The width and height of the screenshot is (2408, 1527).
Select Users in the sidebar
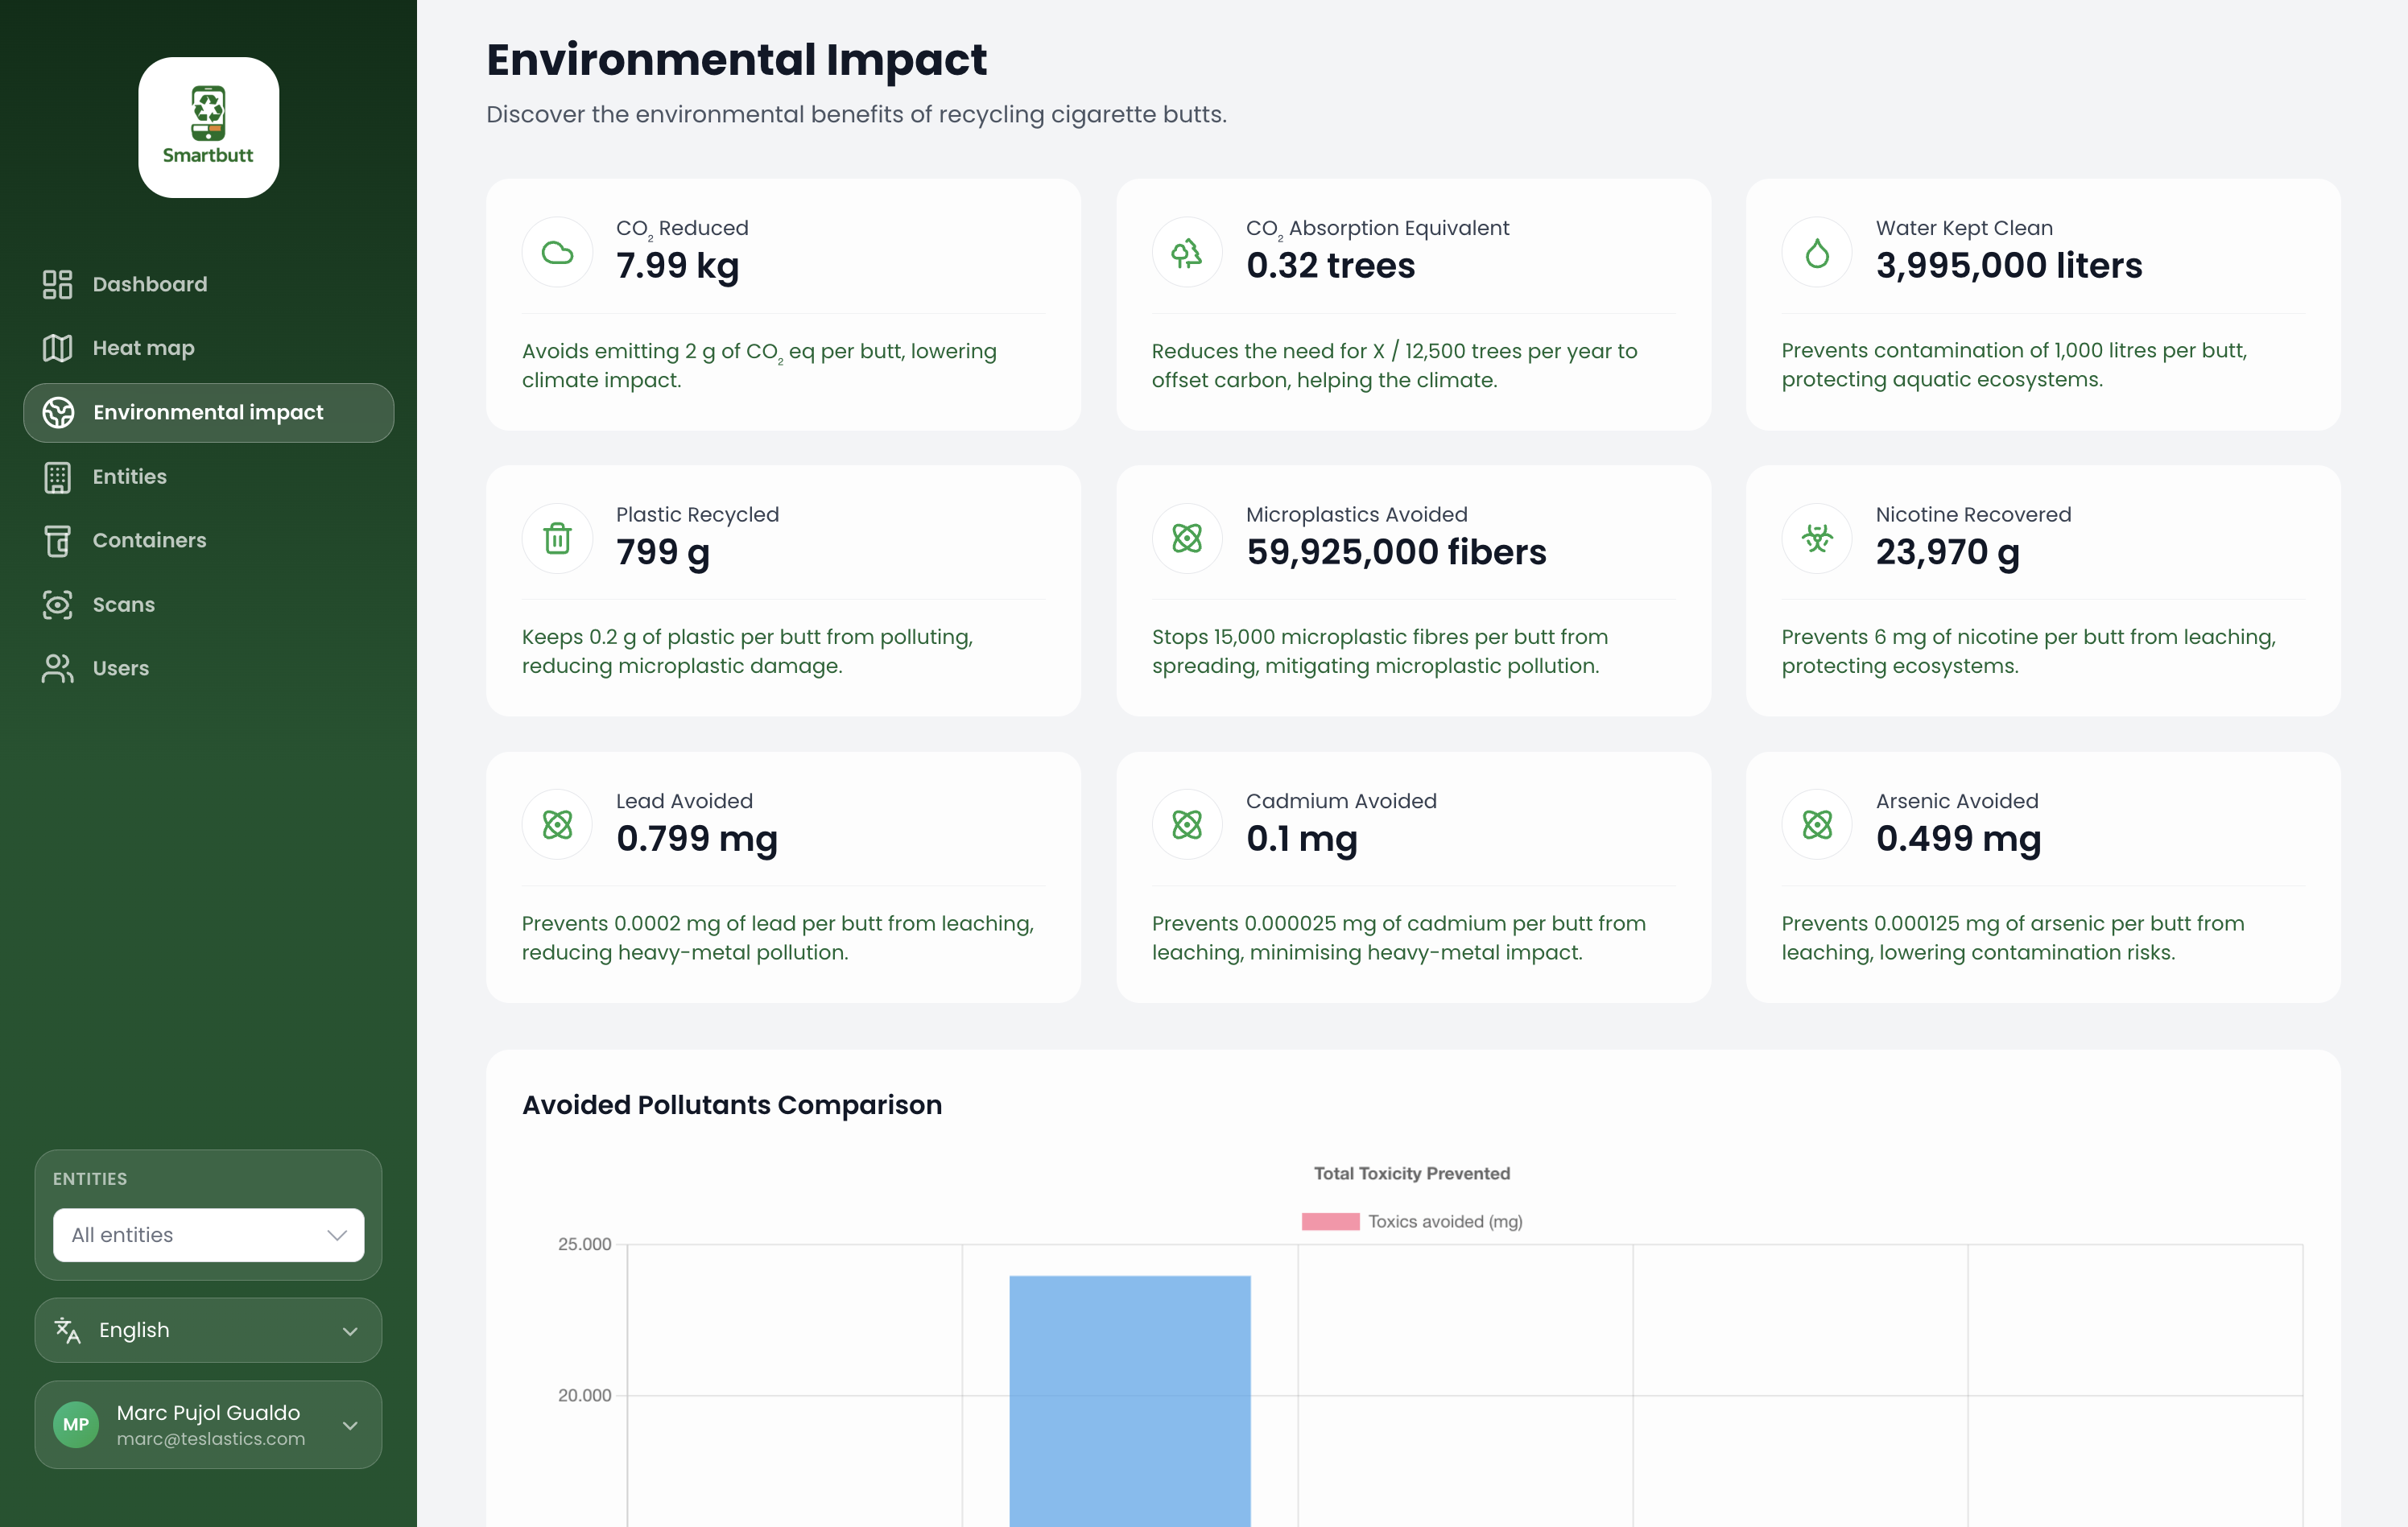pos(120,668)
